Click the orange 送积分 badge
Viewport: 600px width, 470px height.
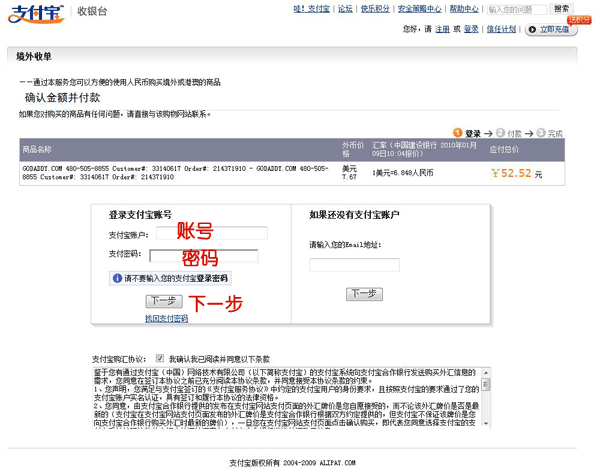(x=580, y=18)
